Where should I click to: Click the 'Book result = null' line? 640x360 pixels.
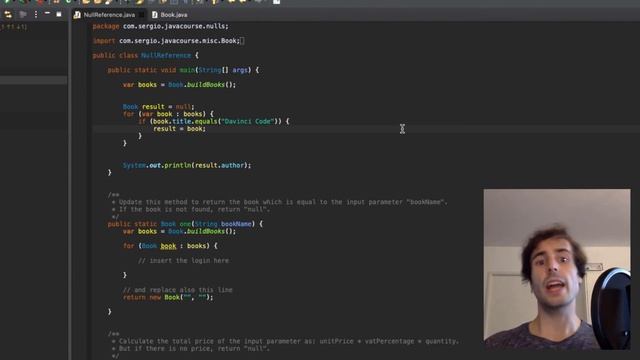(x=159, y=107)
